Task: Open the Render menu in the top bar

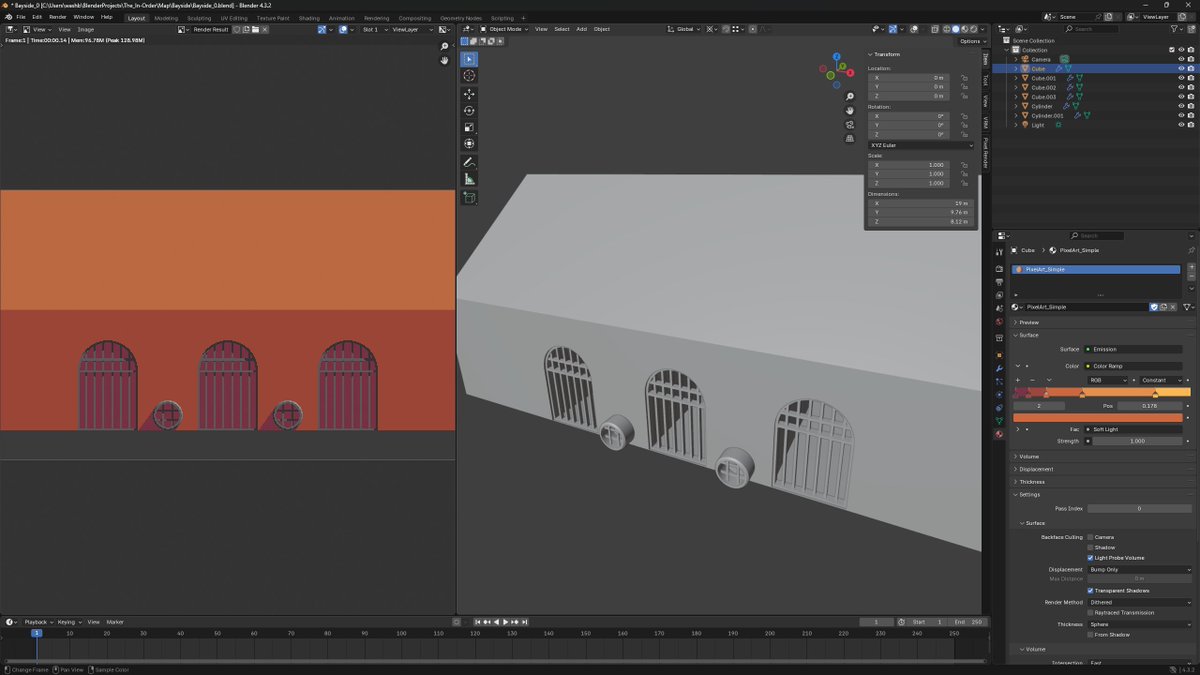Action: tap(58, 17)
